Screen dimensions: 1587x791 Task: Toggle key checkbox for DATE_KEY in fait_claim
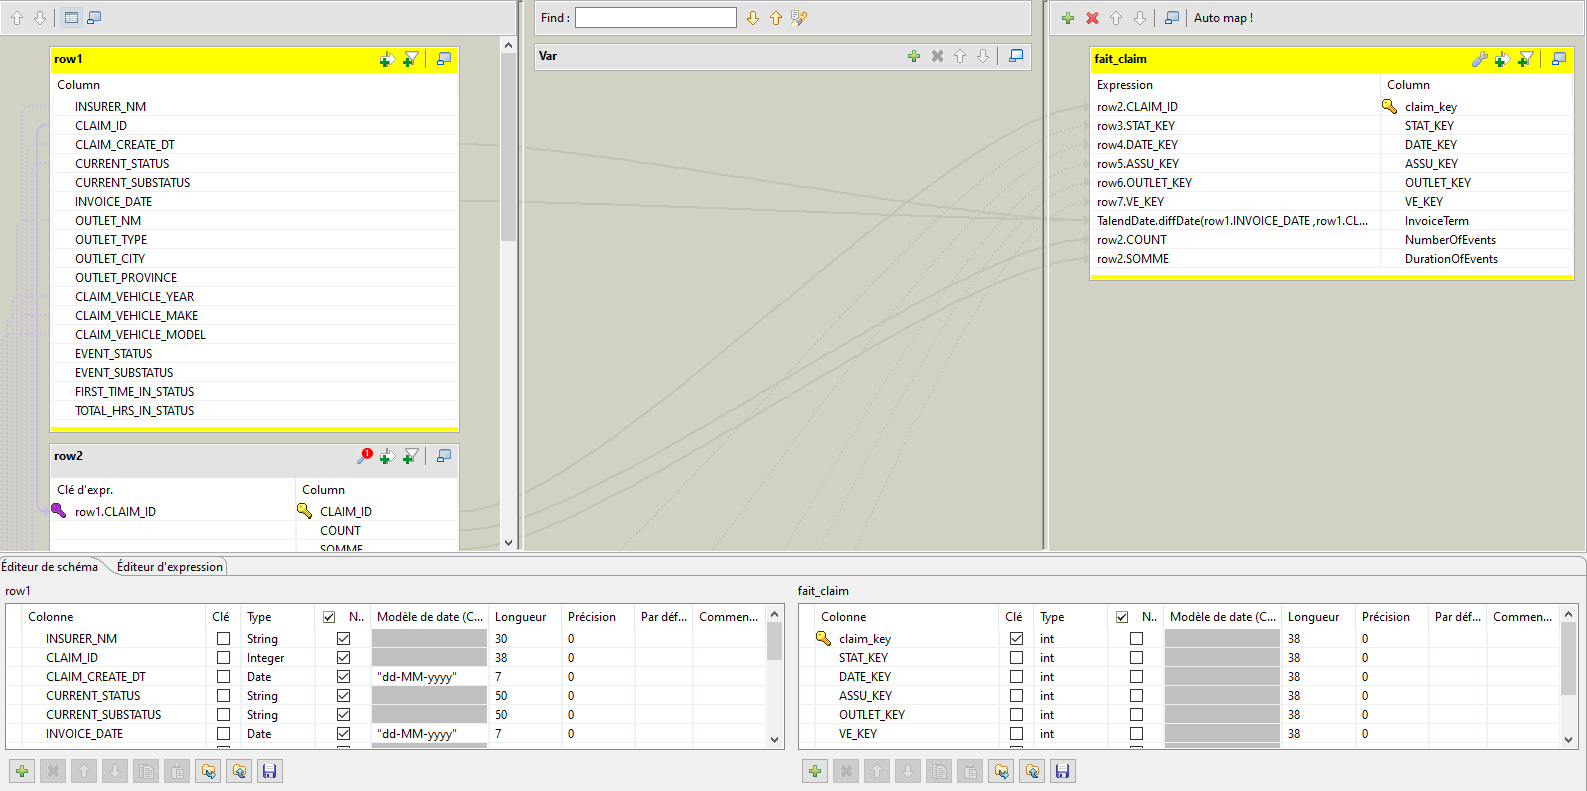pos(1016,676)
